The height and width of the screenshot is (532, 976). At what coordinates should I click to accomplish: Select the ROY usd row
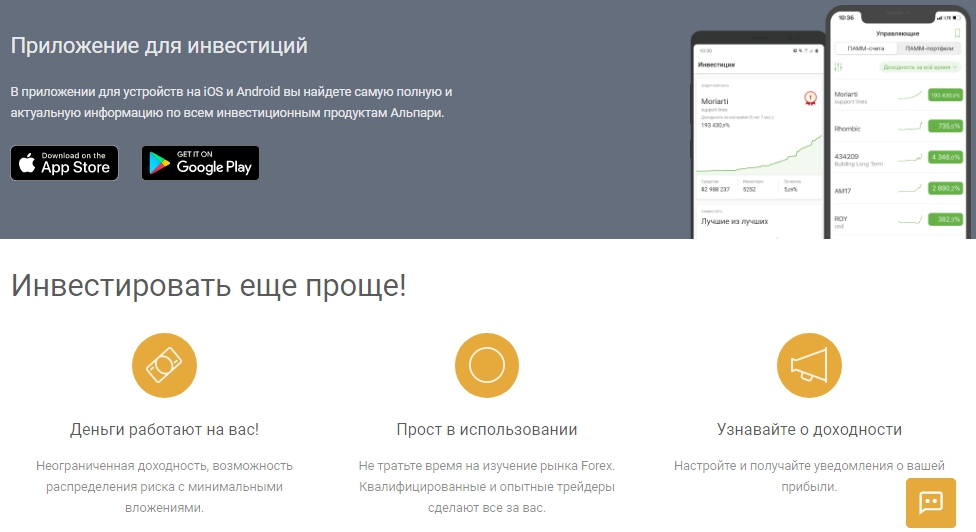coord(898,220)
